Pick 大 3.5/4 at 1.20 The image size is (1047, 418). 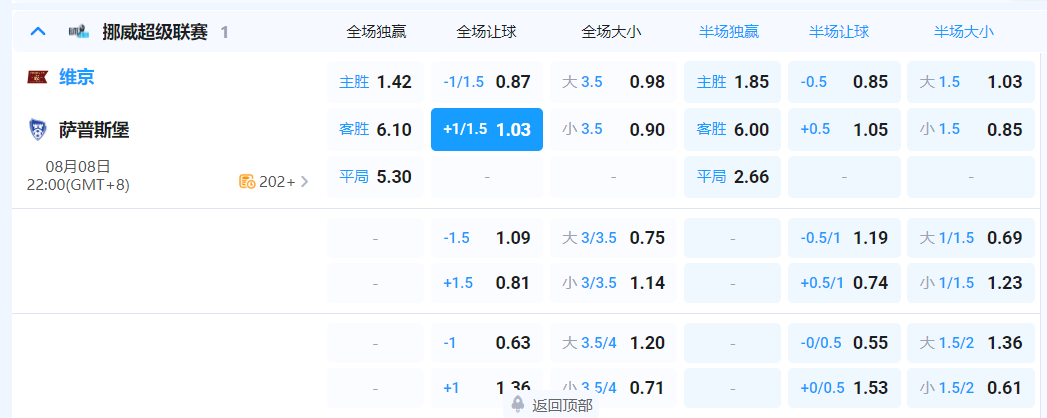pyautogui.click(x=614, y=343)
